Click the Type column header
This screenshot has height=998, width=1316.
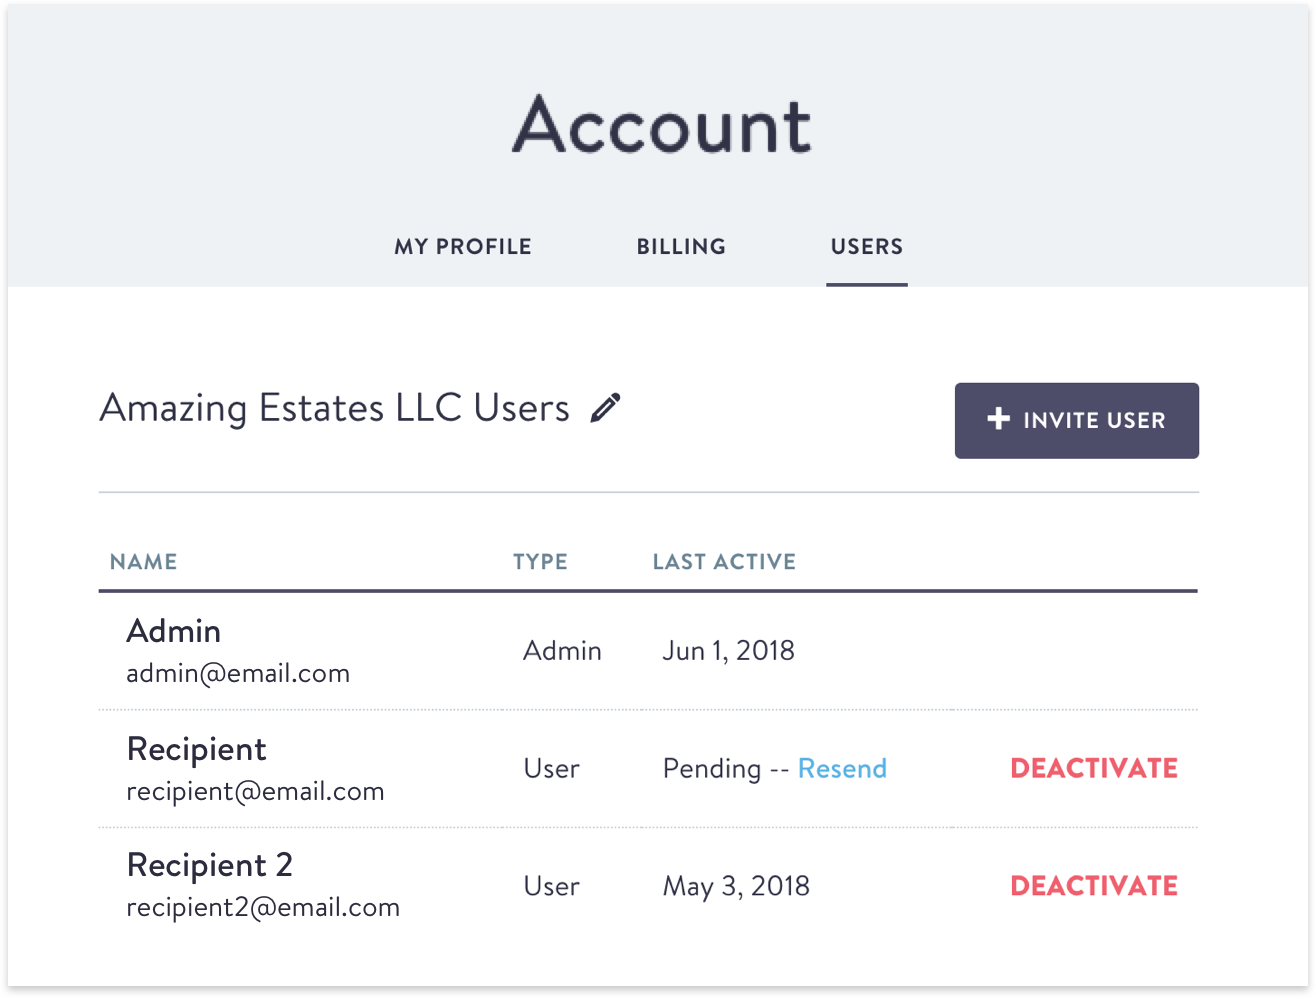[540, 562]
